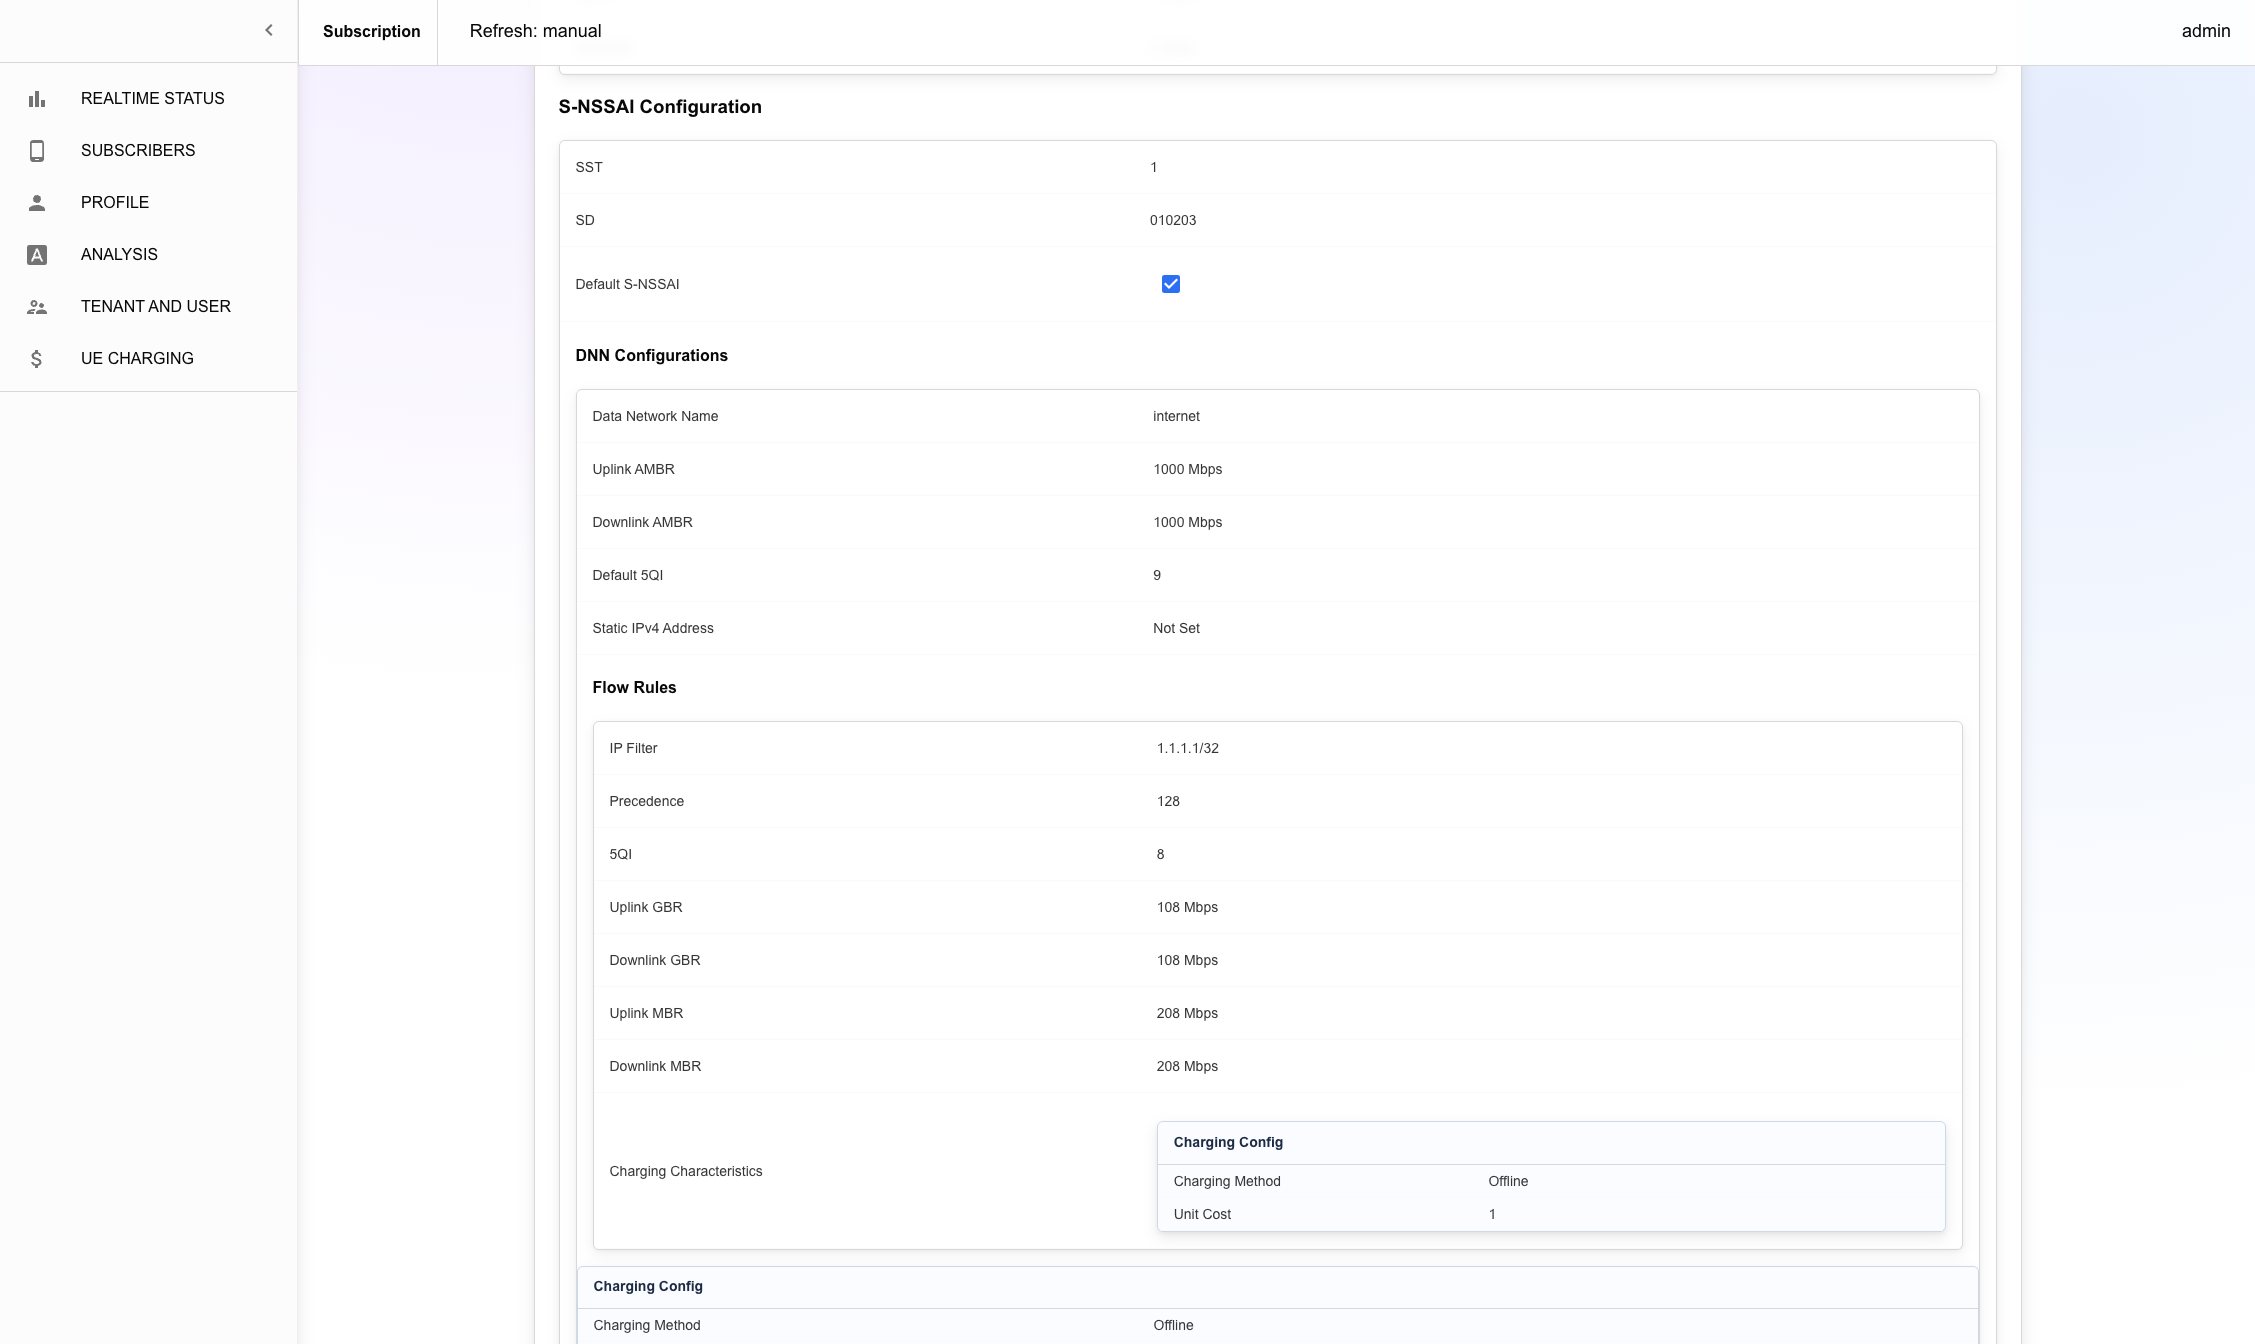Select the Precedence label

pos(646,801)
